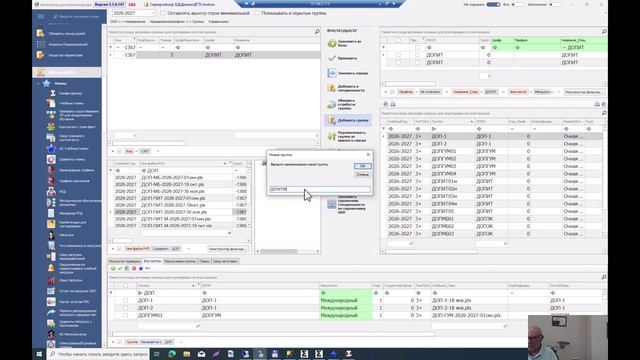Open Контингент план-факт sidebar item

71,127
